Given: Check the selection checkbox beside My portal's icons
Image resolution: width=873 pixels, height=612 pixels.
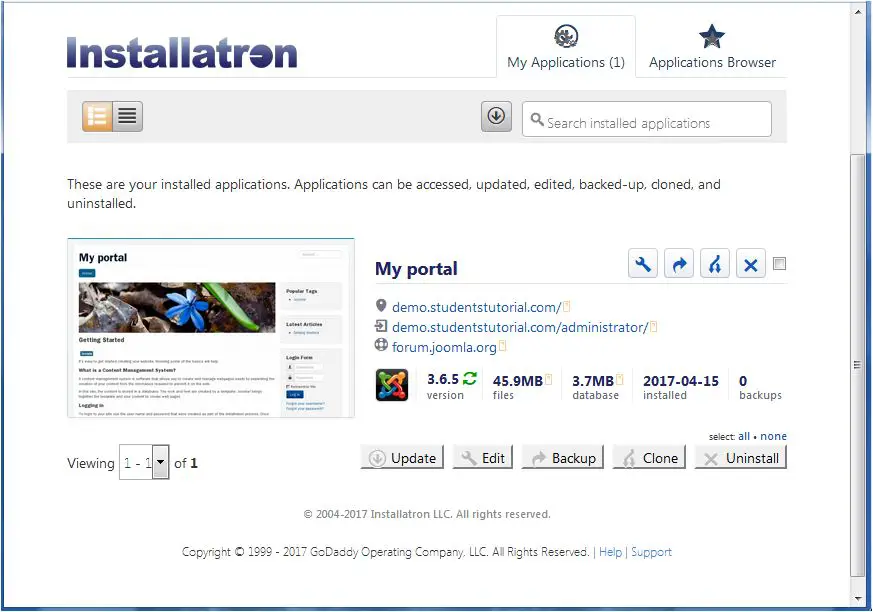Looking at the screenshot, I should (779, 263).
